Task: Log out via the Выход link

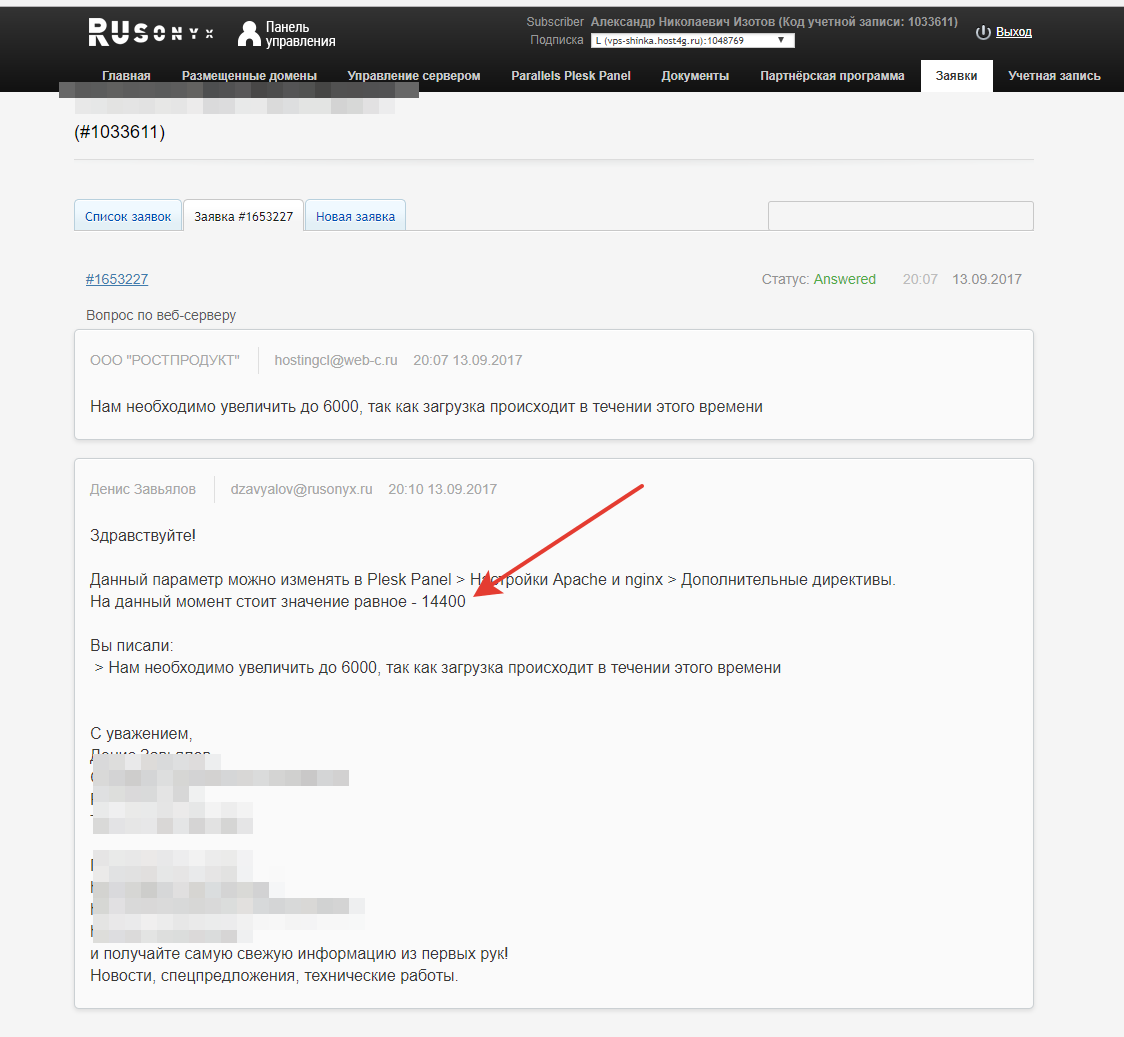Action: click(x=1014, y=32)
